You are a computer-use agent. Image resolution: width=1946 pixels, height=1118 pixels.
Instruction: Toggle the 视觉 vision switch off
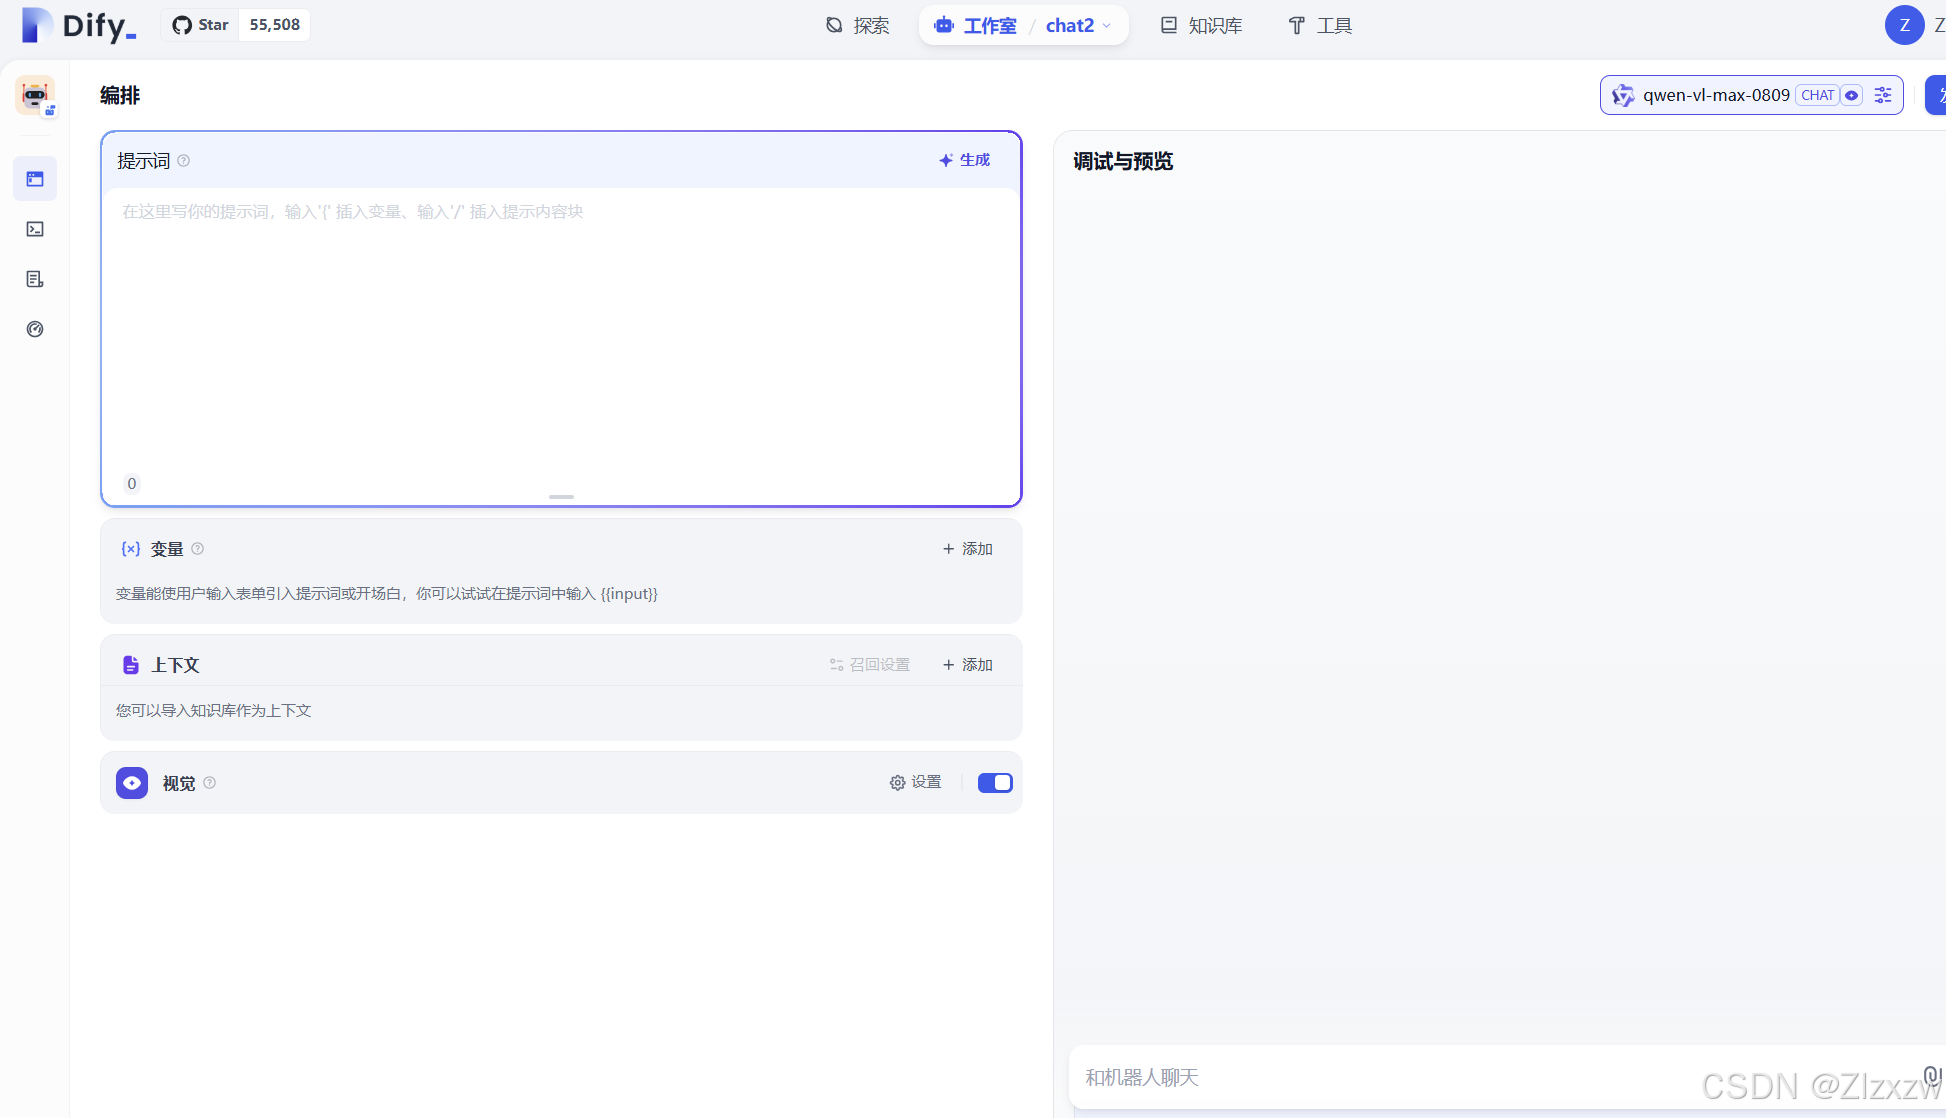point(994,783)
